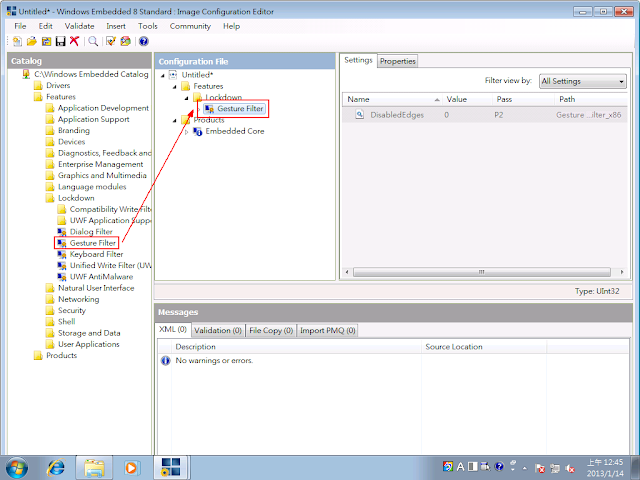The width and height of the screenshot is (640, 480).
Task: Open the Help menu
Action: pyautogui.click(x=231, y=26)
